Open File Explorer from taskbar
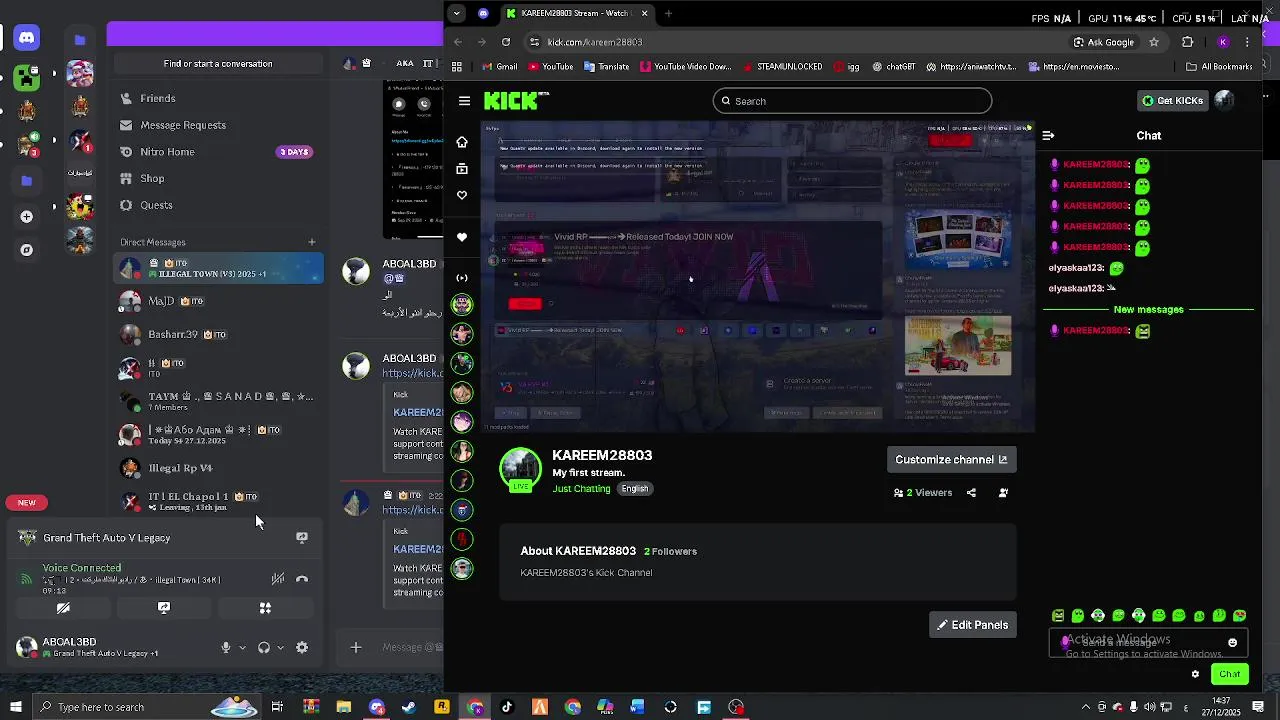 pyautogui.click(x=344, y=707)
